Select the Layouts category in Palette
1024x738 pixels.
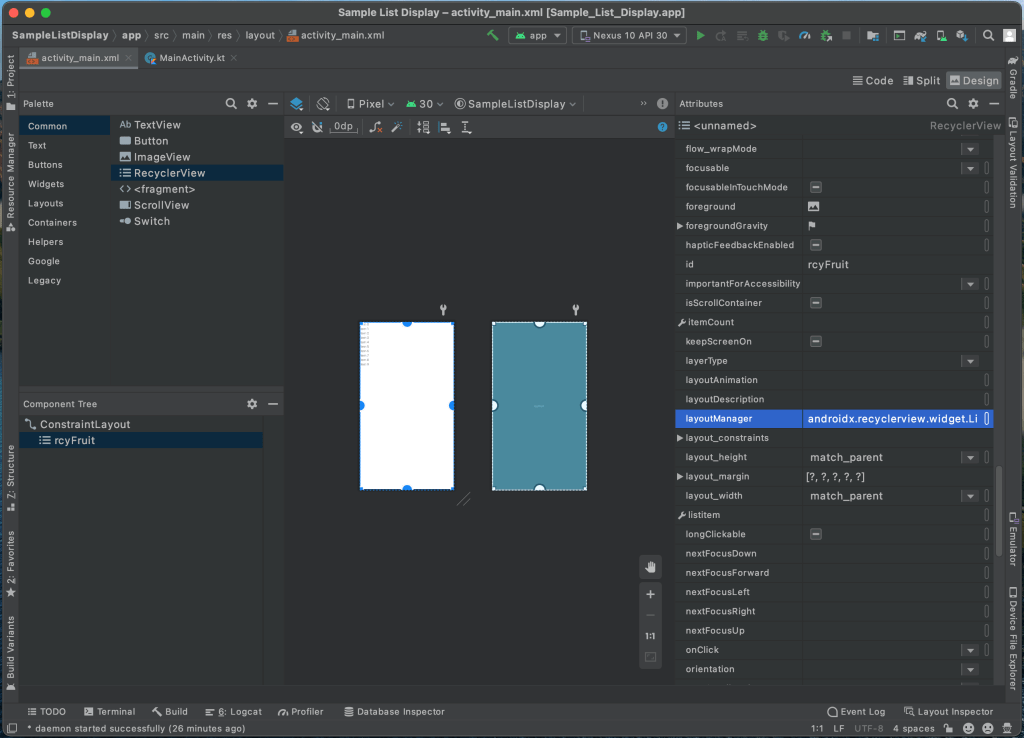click(x=46, y=203)
